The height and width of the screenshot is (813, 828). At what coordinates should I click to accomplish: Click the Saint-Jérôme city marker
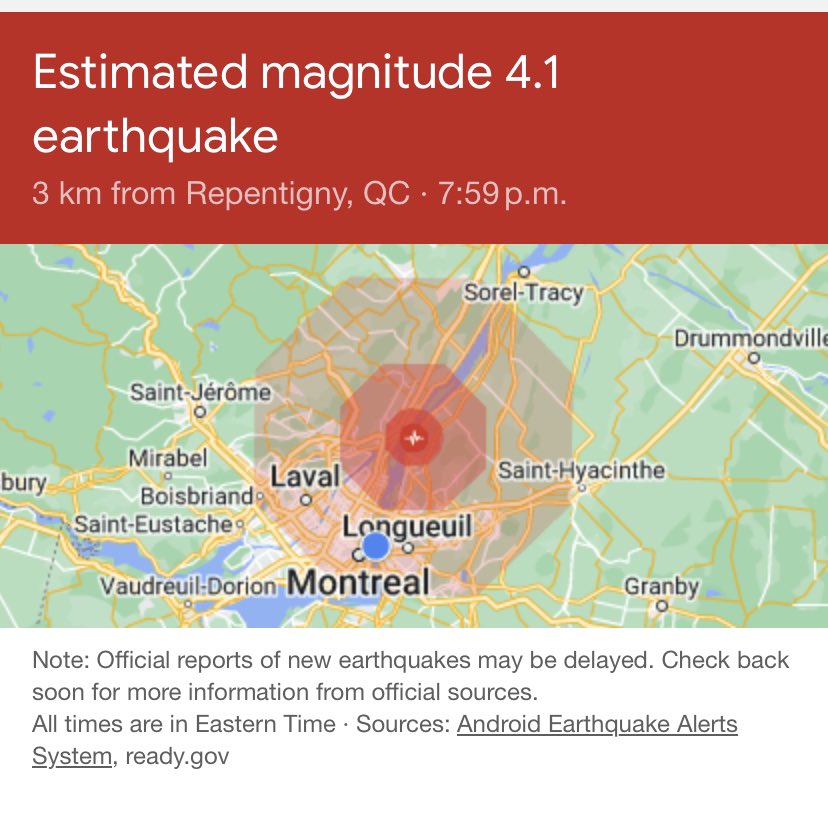click(x=200, y=411)
